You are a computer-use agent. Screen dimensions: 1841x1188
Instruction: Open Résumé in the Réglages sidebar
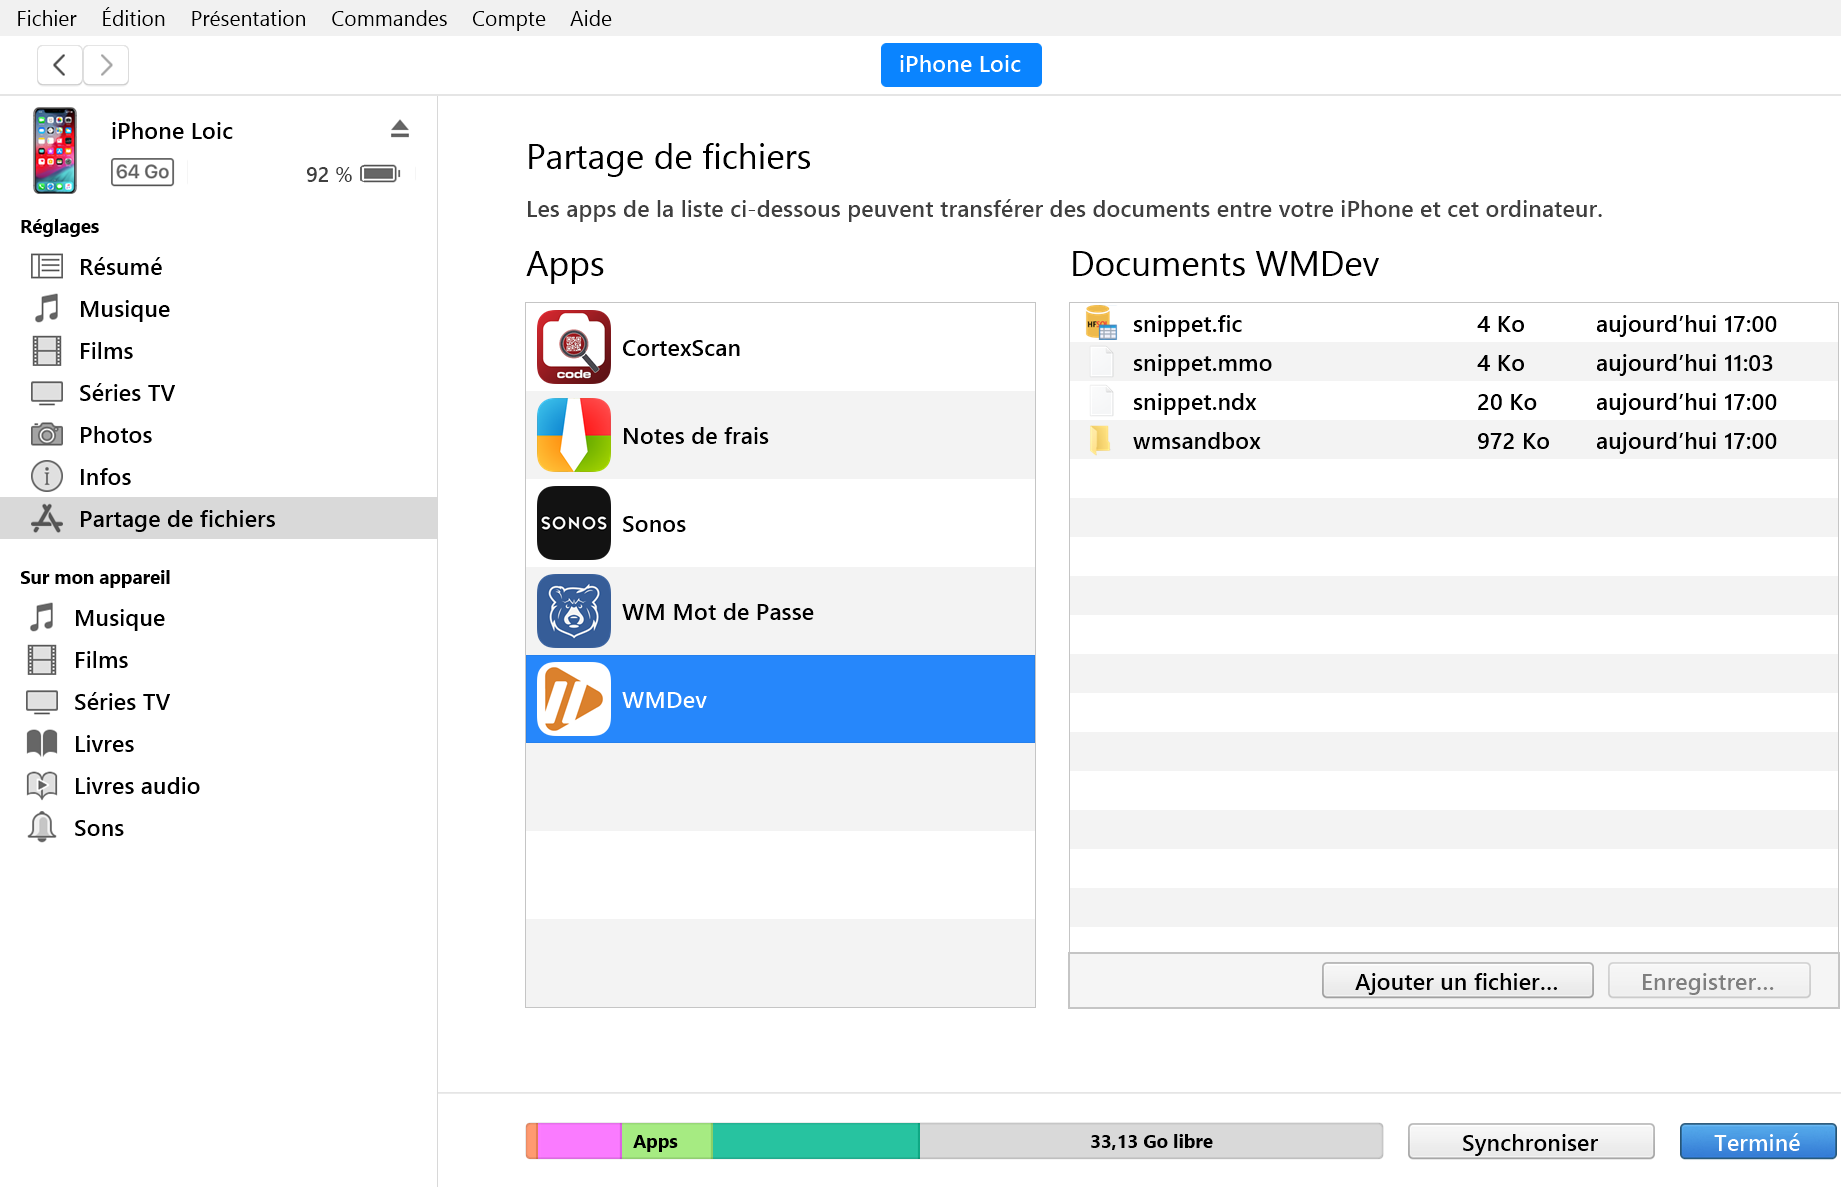coord(120,267)
